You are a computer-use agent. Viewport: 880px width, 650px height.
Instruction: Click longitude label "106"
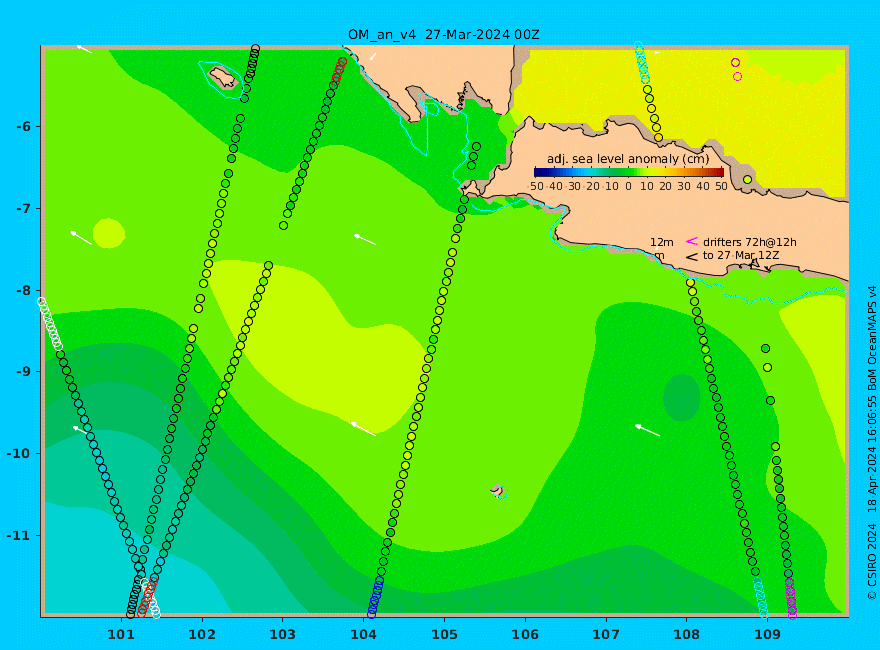525,635
